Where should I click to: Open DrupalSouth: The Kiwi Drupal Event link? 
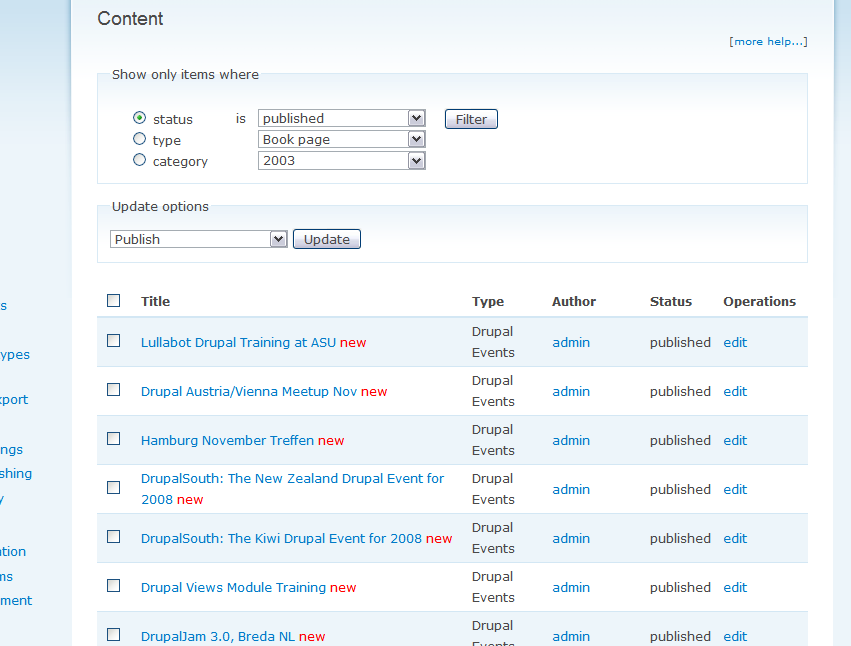[281, 538]
